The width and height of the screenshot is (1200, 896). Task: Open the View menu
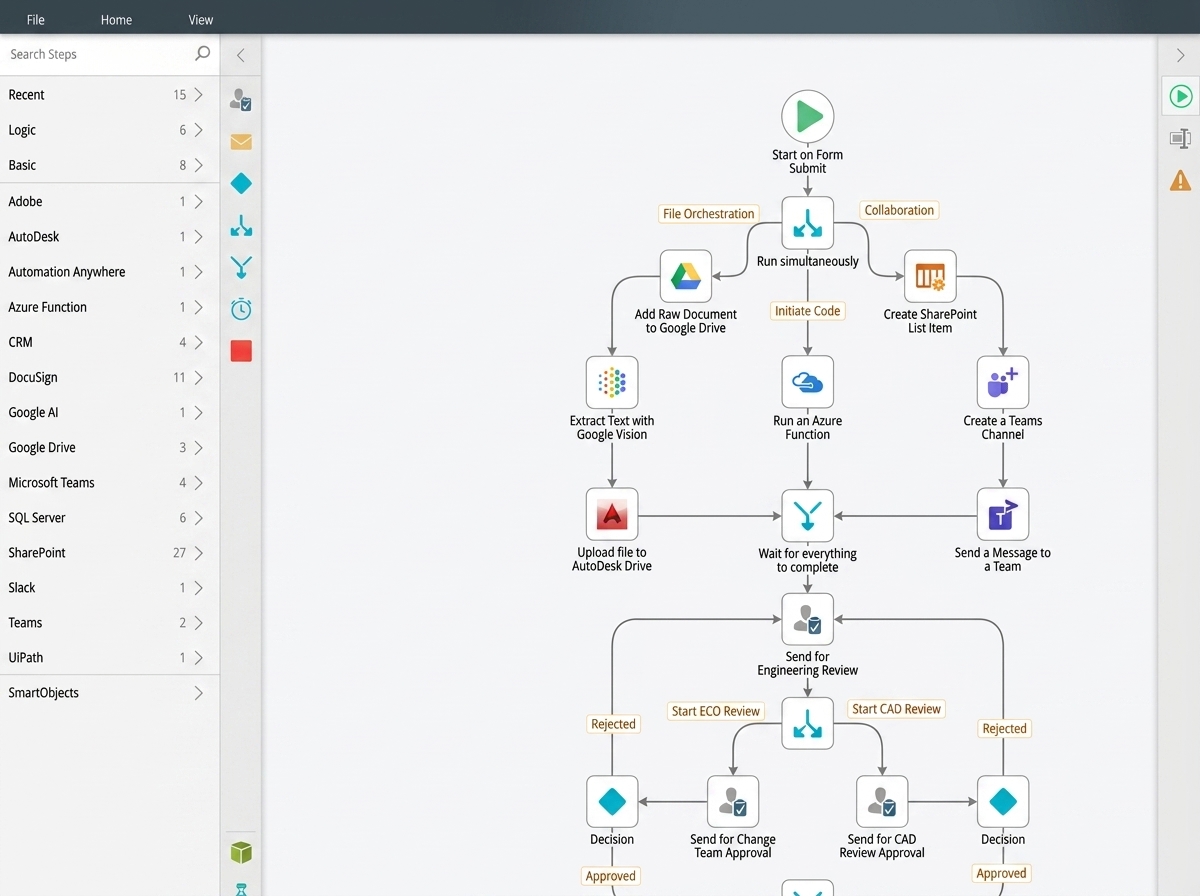201,19
